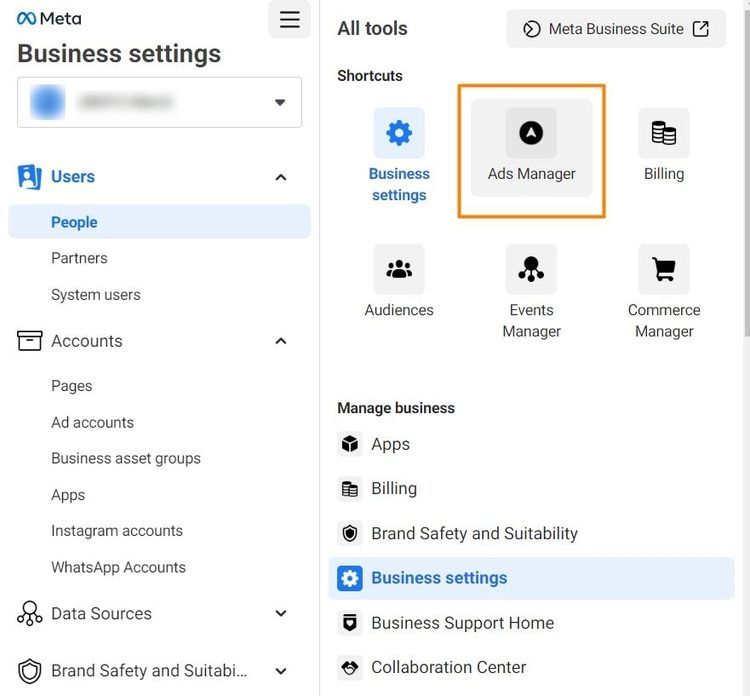Click the Accounts section label
This screenshot has width=750, height=696.
[x=87, y=341]
